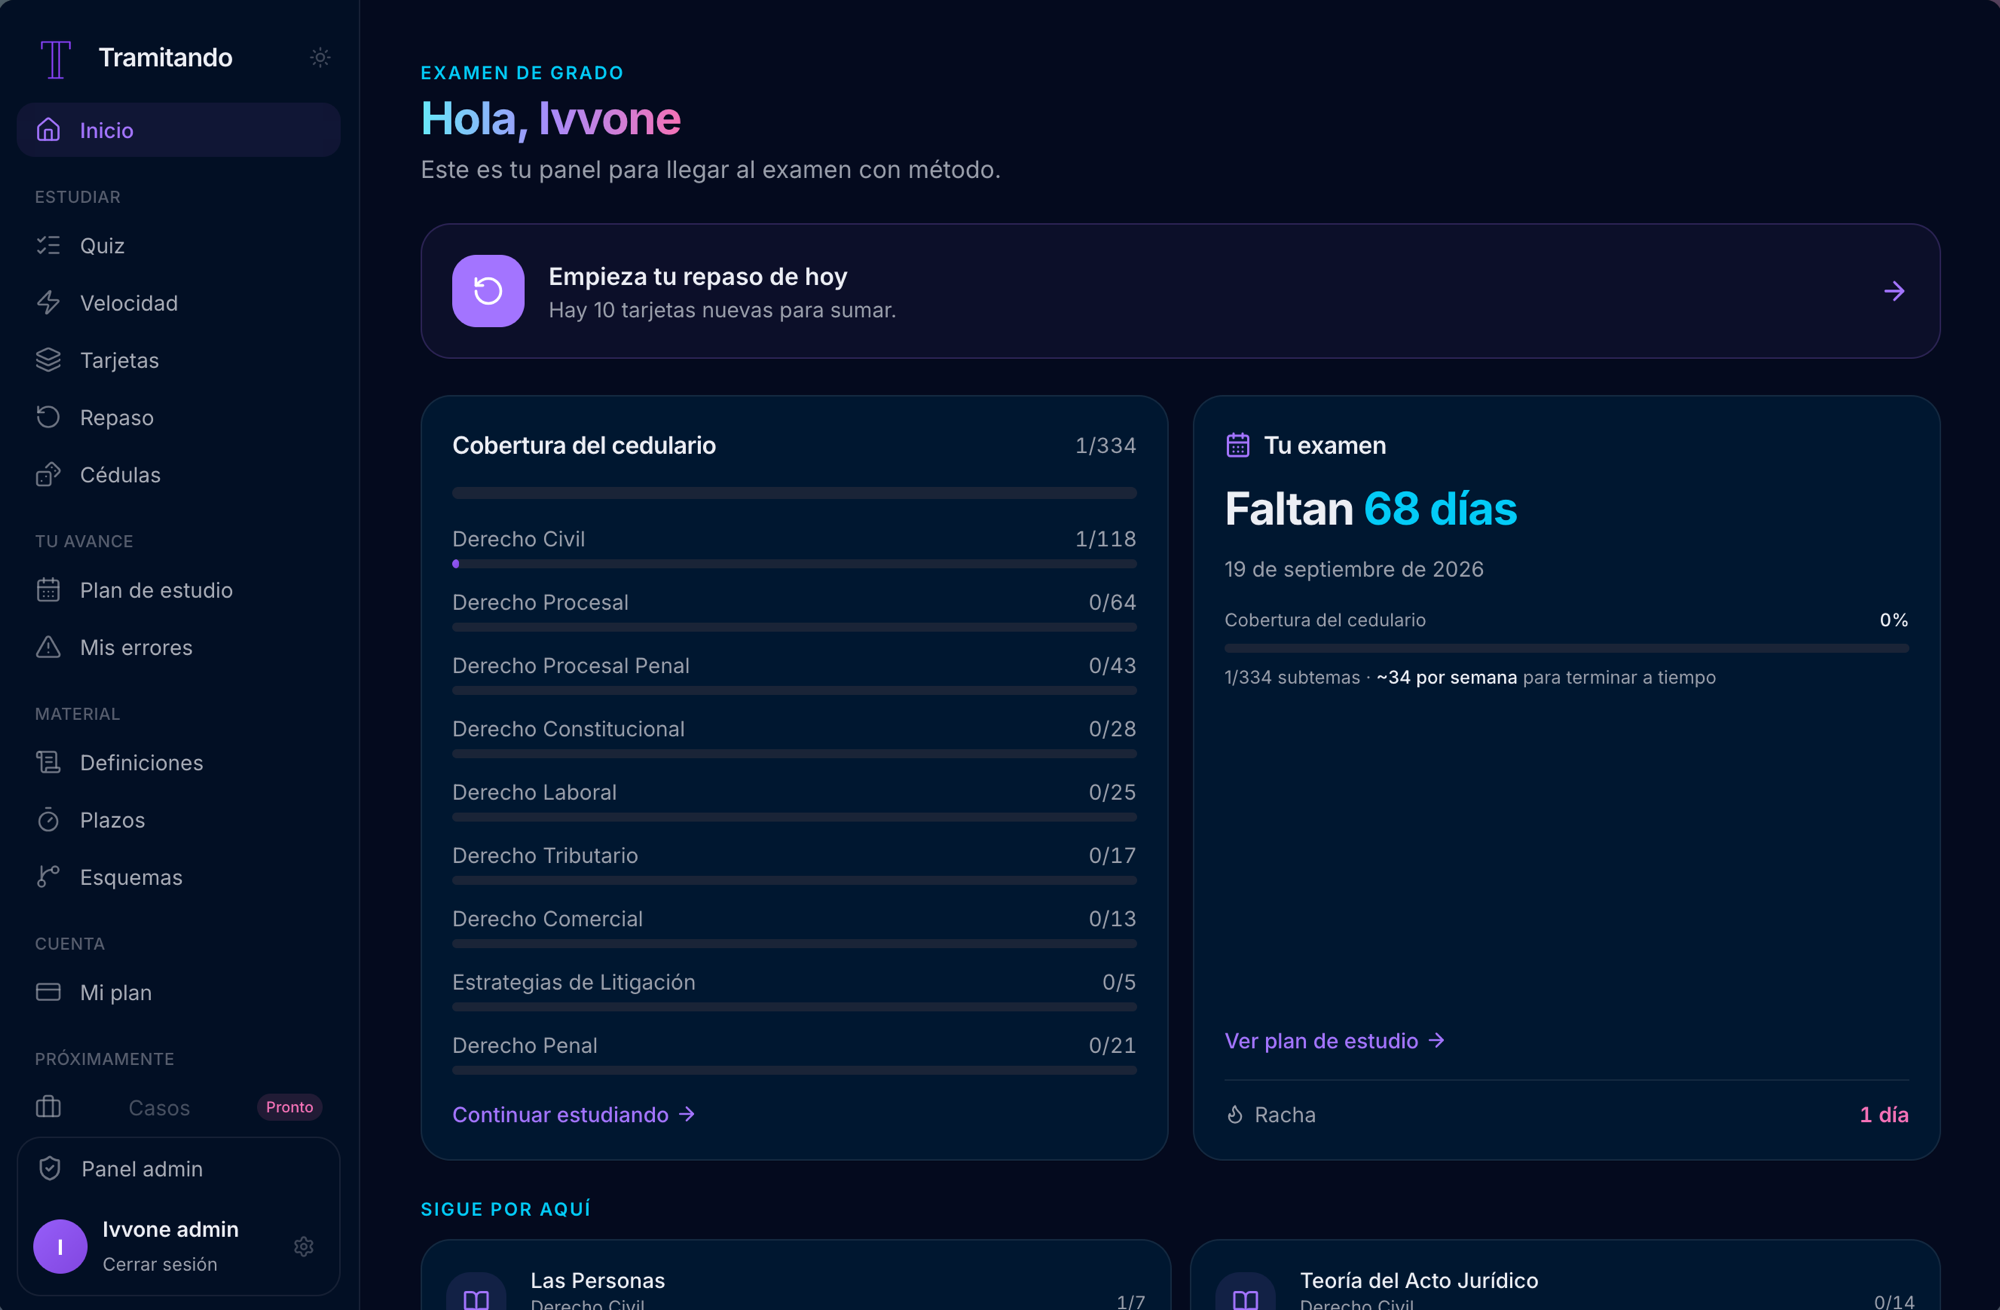This screenshot has height=1310, width=2000.
Task: Open Mi plan account page
Action: [179, 992]
